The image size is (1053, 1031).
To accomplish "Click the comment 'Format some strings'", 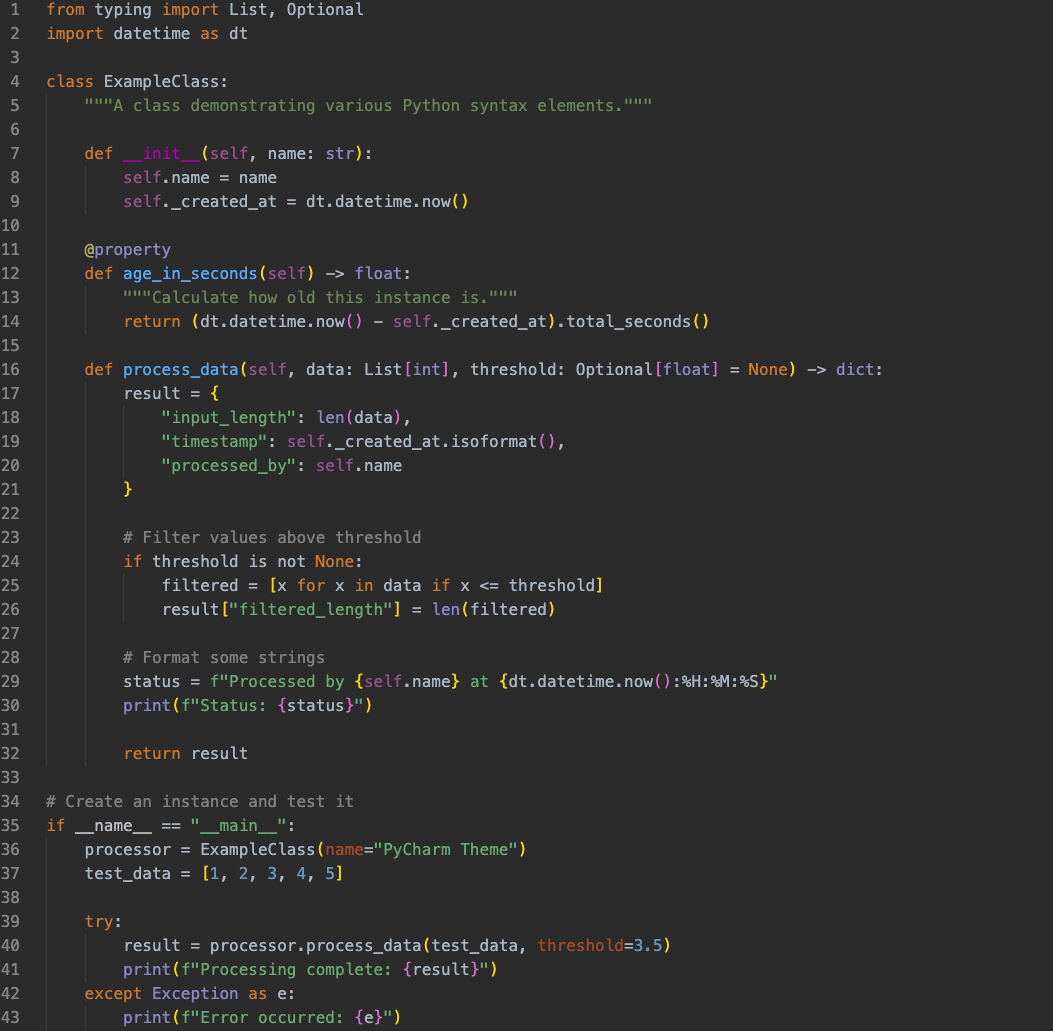I will pos(224,658).
